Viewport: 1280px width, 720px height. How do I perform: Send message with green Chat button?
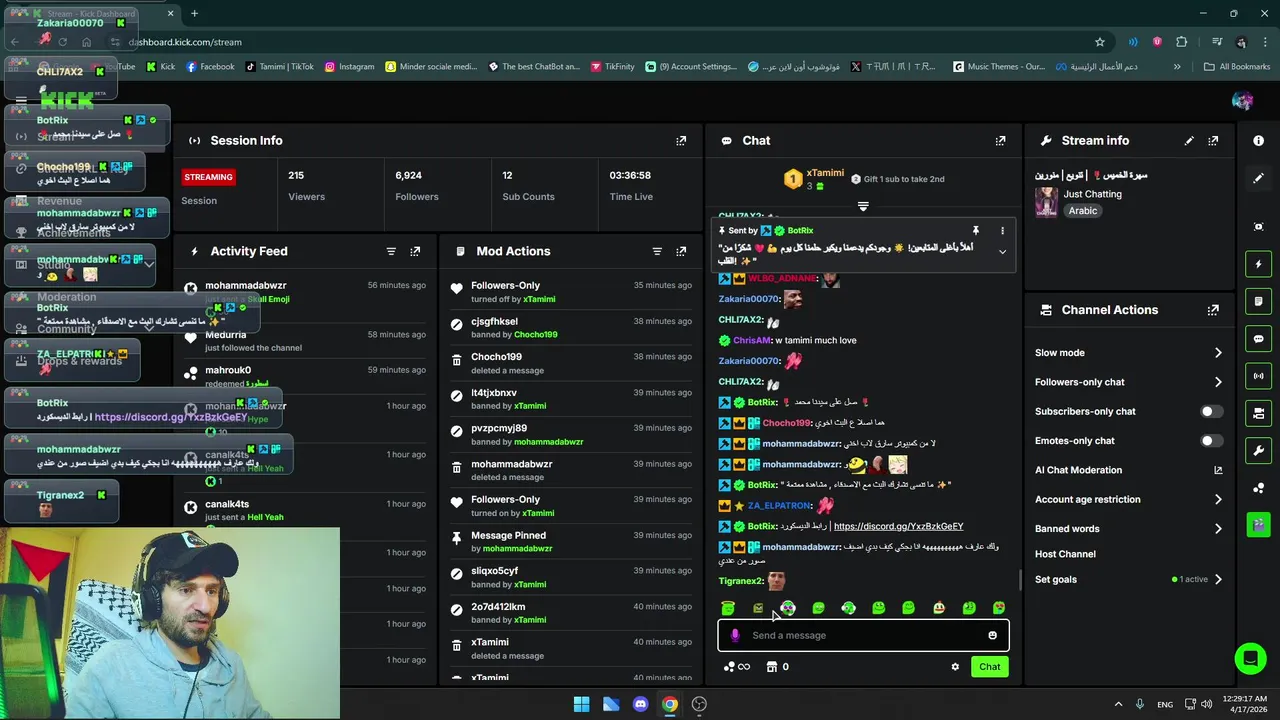989,667
